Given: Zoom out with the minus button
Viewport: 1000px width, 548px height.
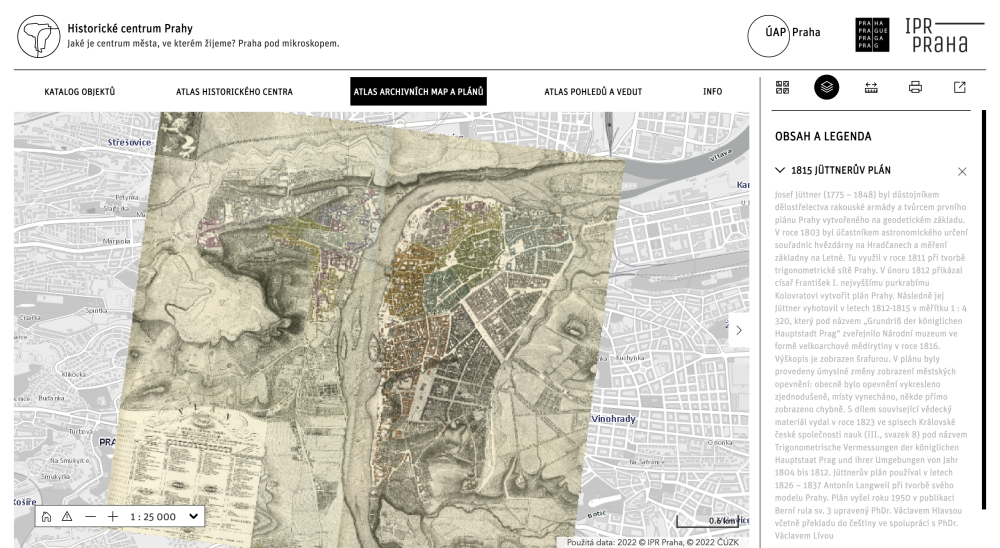Looking at the screenshot, I should (91, 517).
